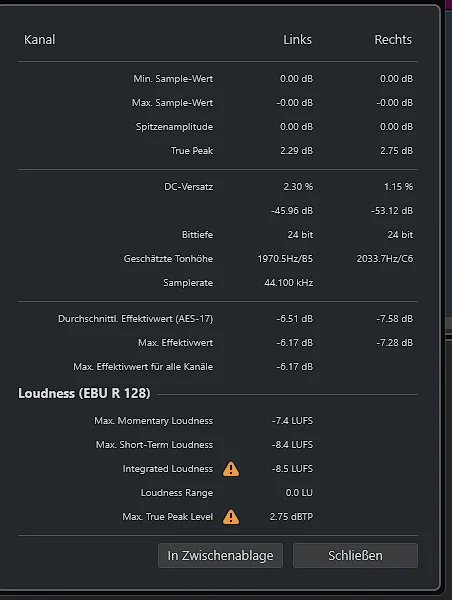Screen dimensions: 452x600
Task: Click the Spitzenamplitude label
Action: click(174, 127)
